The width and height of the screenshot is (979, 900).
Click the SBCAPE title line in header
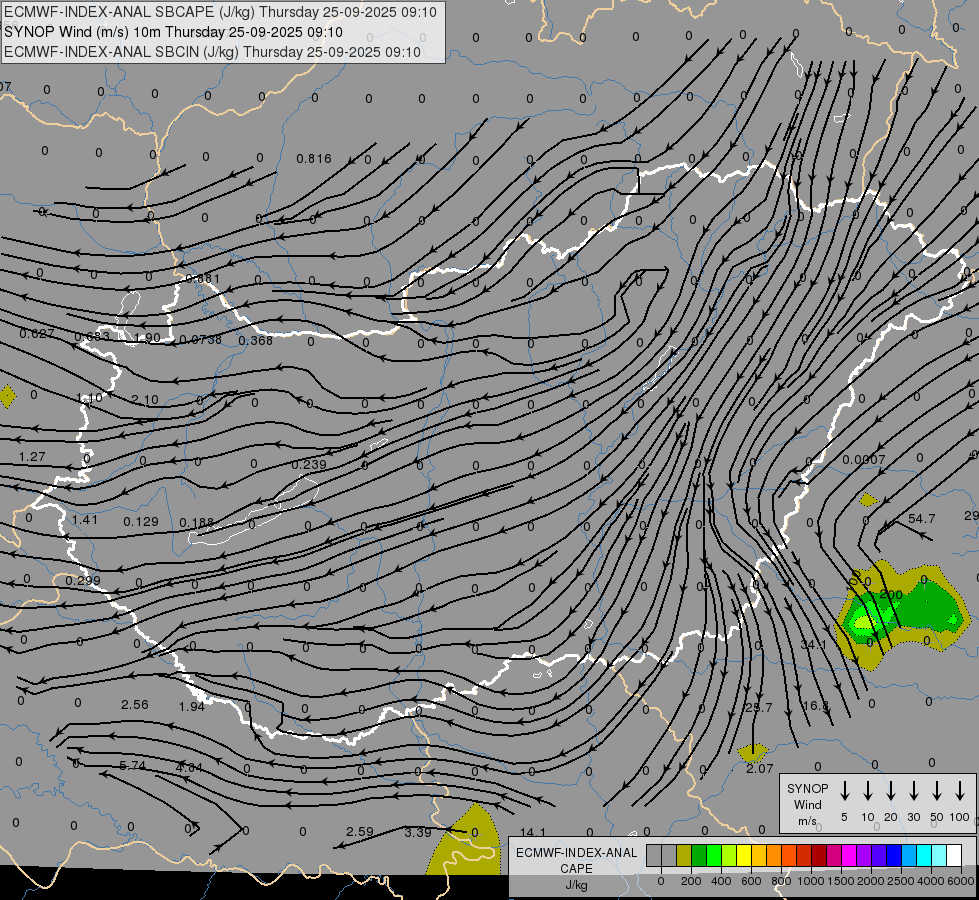click(x=220, y=12)
